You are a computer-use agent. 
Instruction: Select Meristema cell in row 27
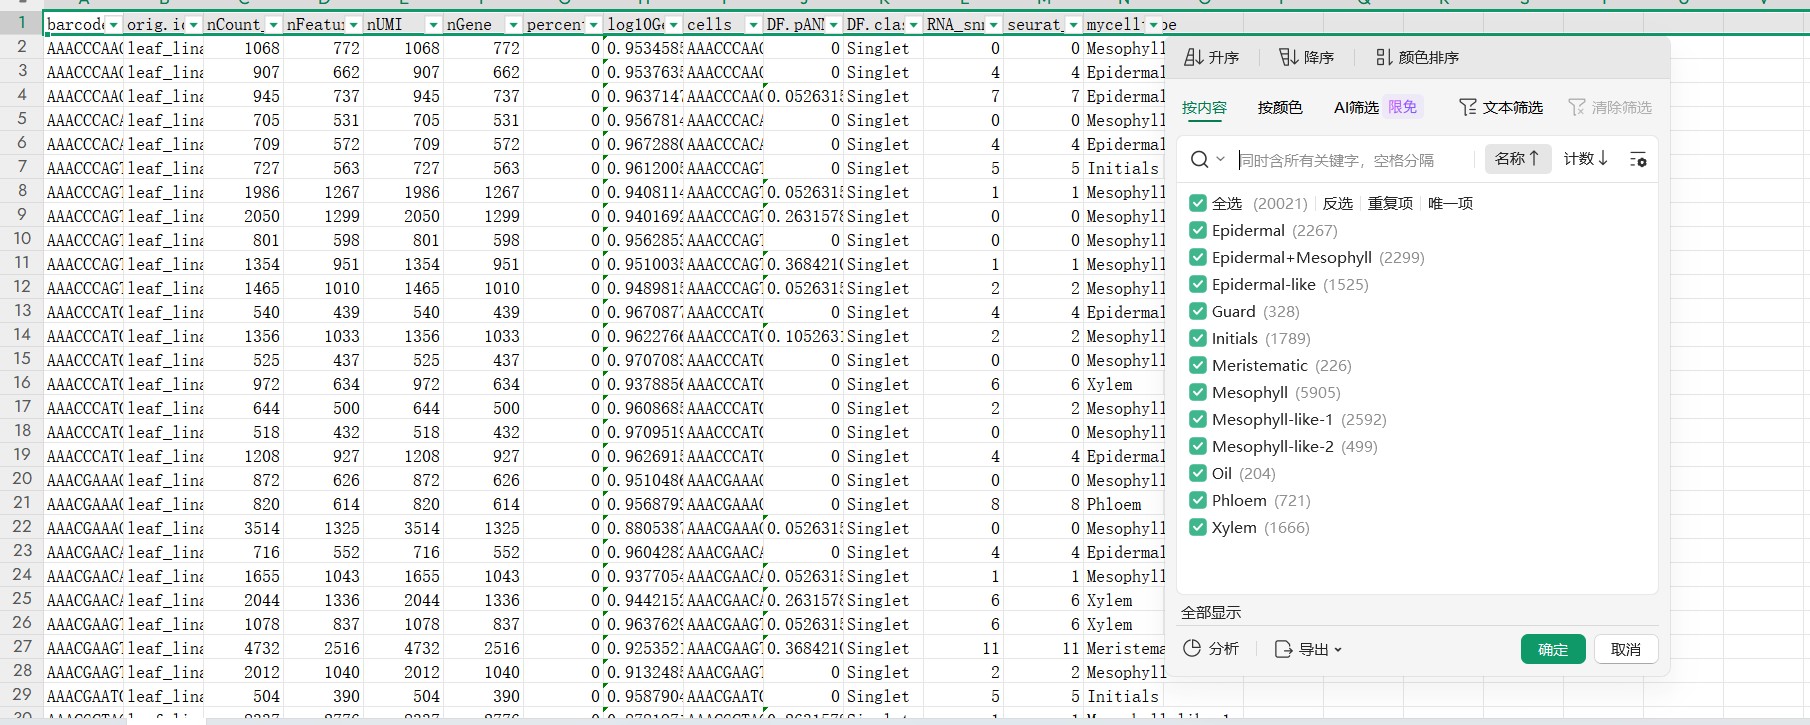(x=1124, y=648)
